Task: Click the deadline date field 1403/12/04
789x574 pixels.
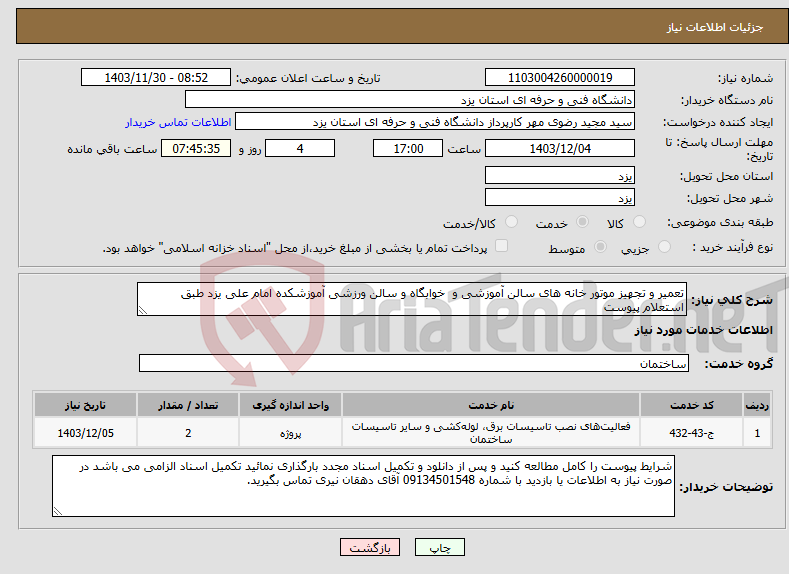Action: tap(560, 148)
